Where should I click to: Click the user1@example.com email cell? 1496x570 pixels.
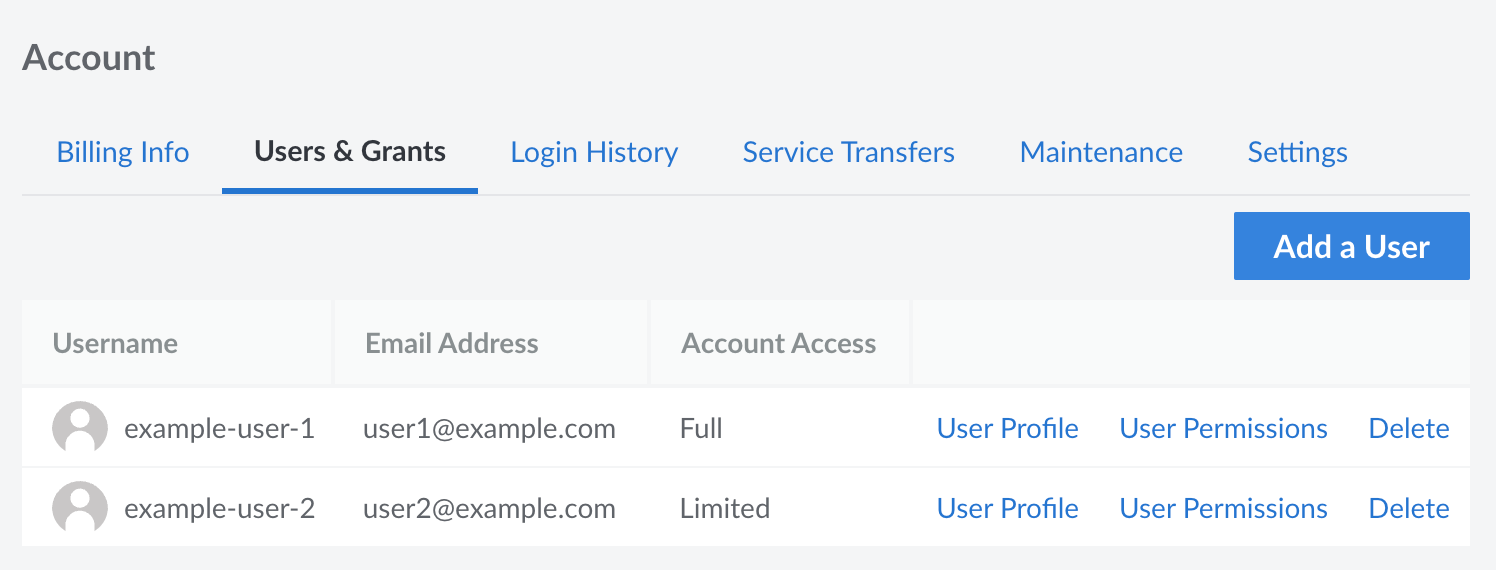tap(489, 429)
